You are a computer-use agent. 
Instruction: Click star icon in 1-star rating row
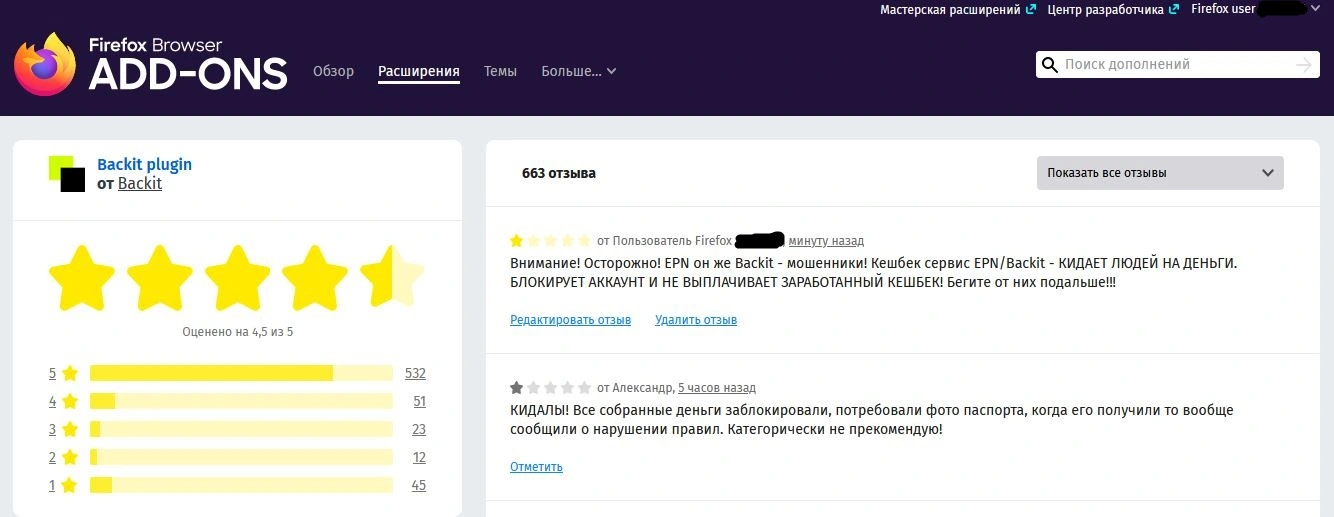click(69, 485)
